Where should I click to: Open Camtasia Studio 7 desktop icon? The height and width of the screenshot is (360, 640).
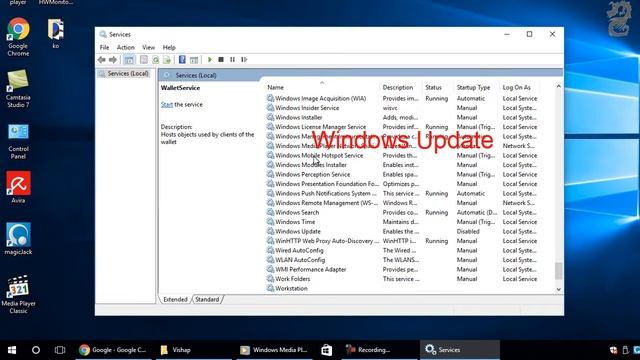tap(18, 89)
